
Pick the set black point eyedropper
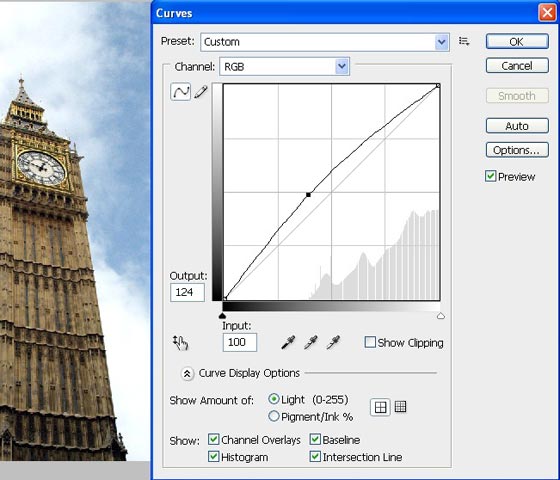coord(288,342)
